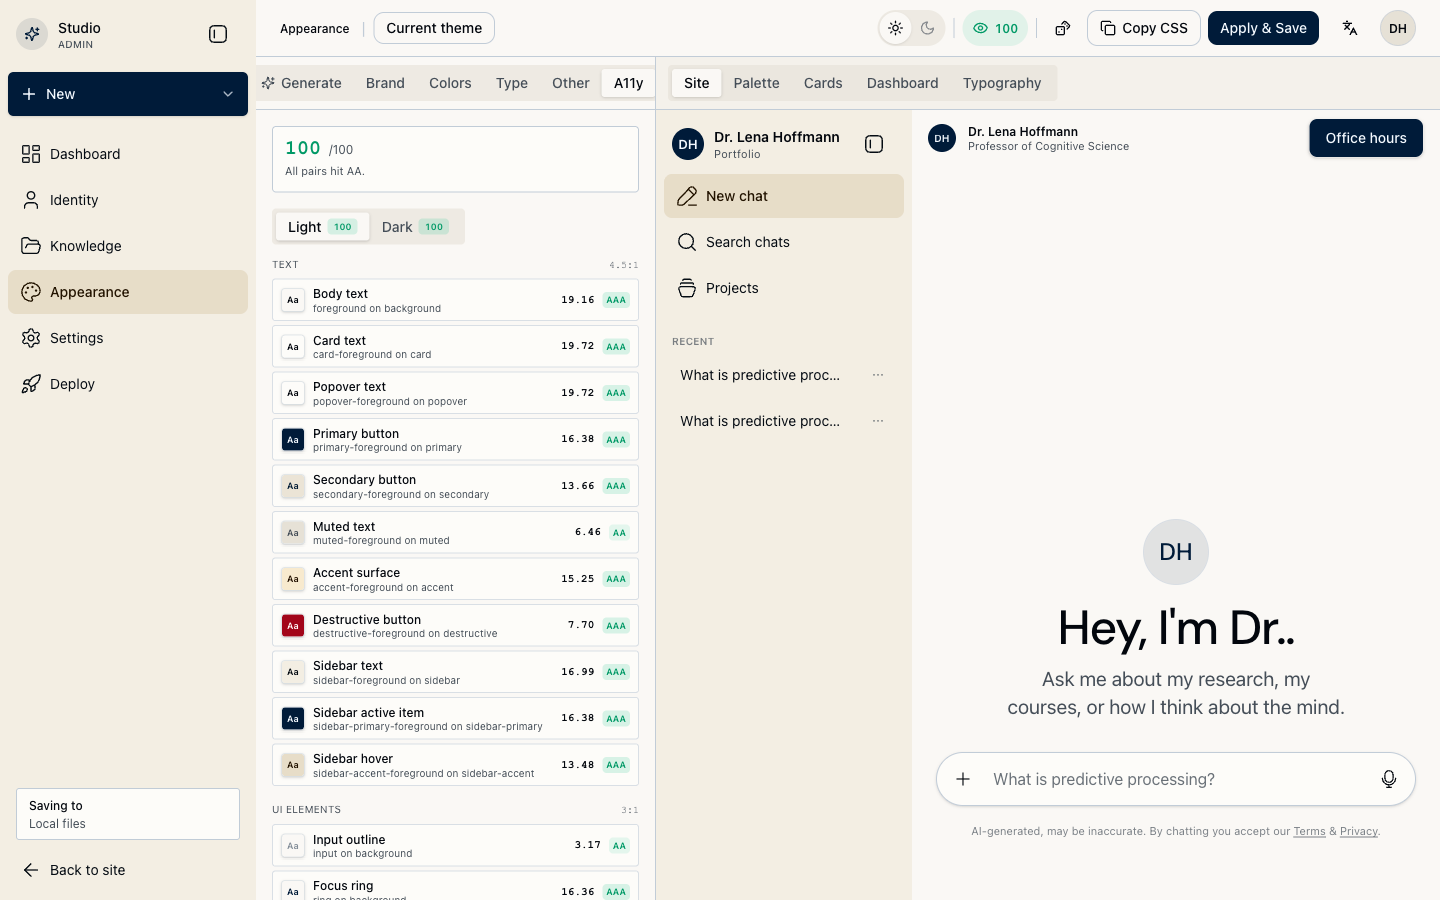Viewport: 1440px width, 900px height.
Task: Open Knowledge section
Action: (128, 246)
